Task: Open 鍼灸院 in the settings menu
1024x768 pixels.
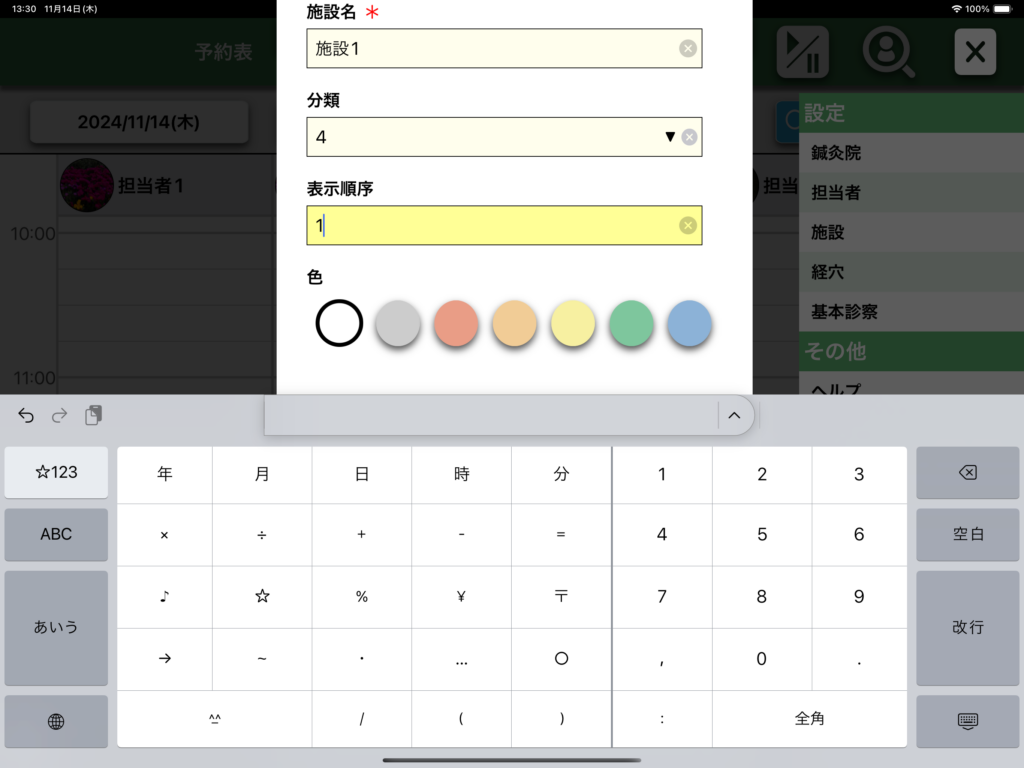Action: click(x=836, y=153)
